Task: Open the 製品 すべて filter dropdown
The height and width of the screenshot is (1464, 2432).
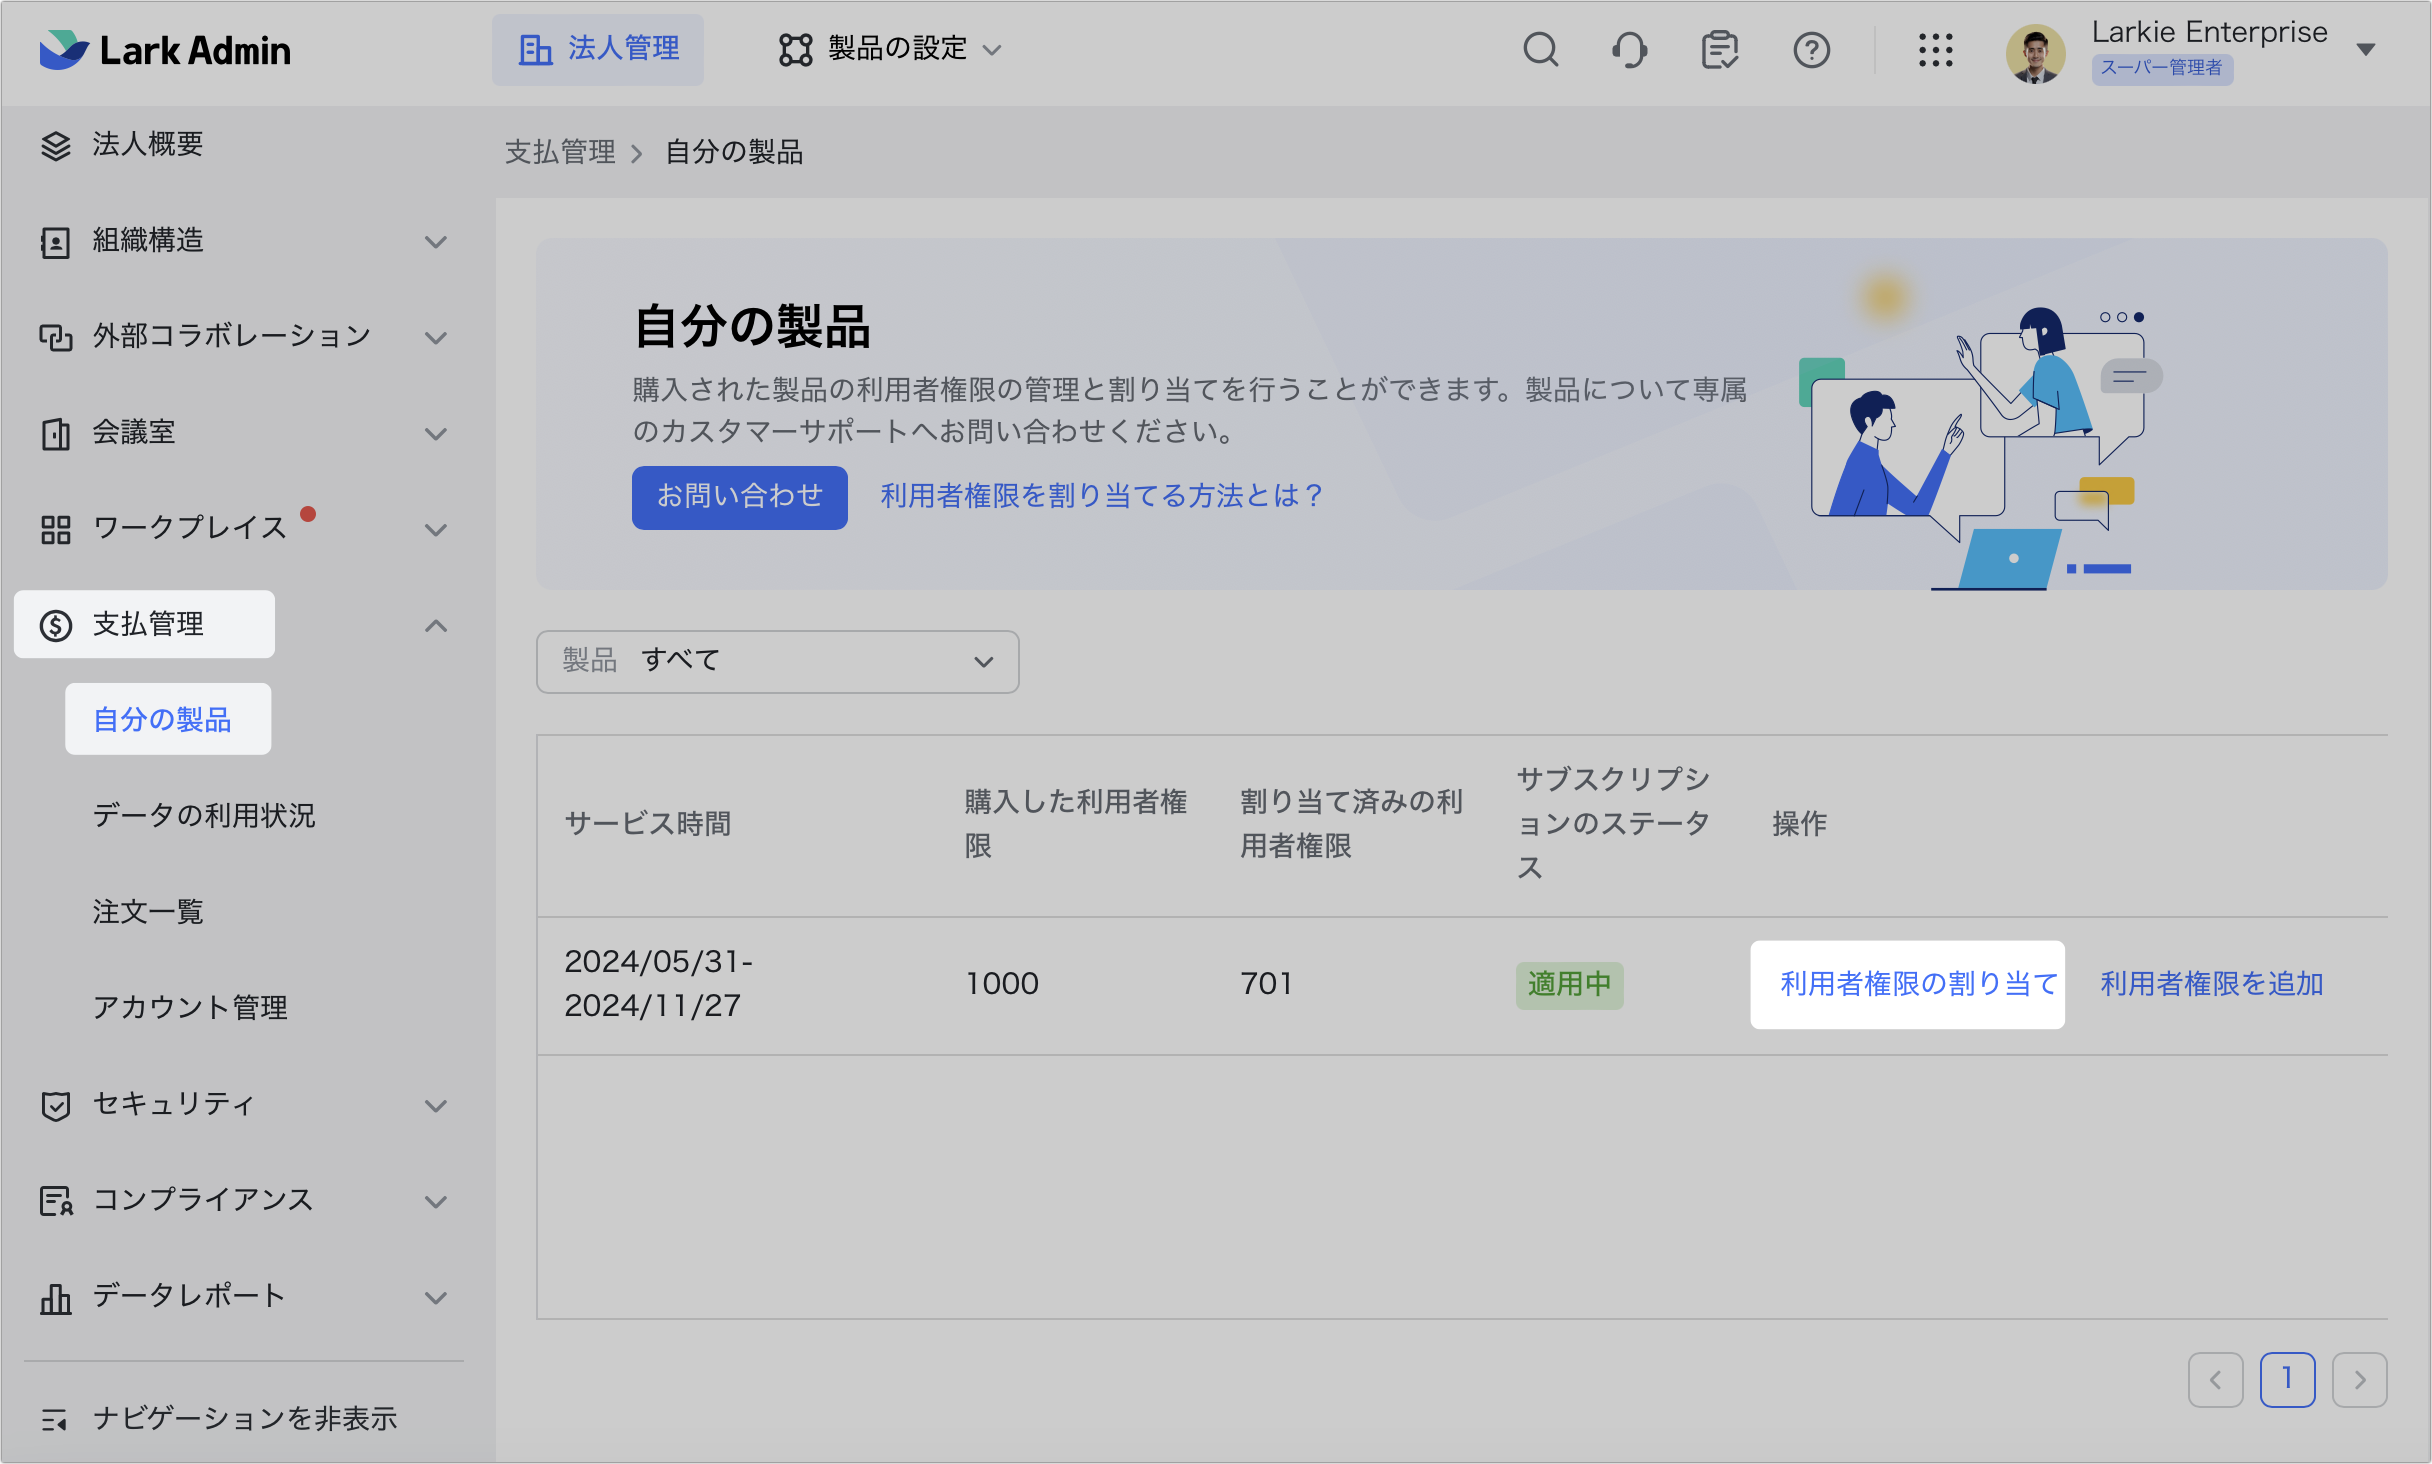Action: (777, 661)
